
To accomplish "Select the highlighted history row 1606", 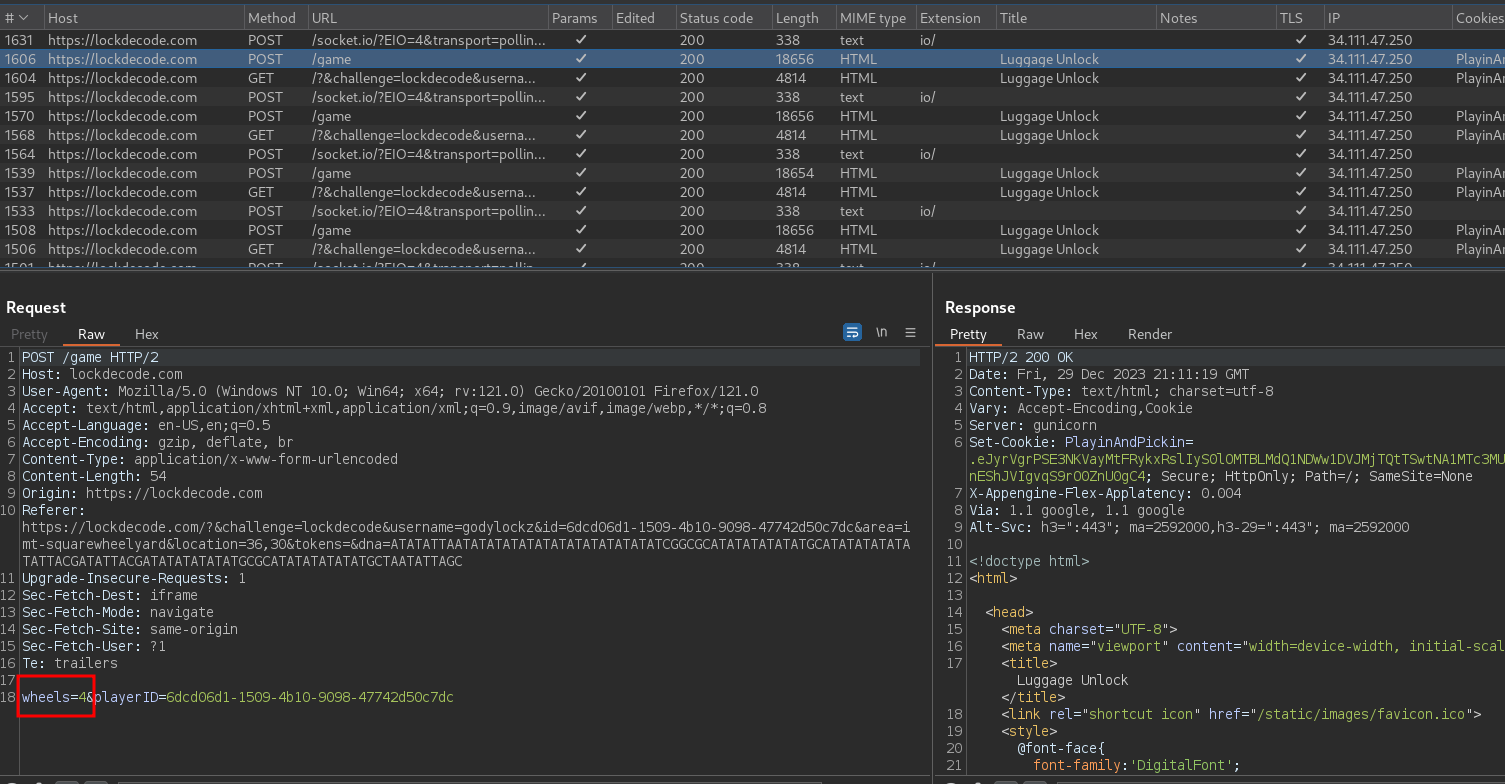I will 752,59.
